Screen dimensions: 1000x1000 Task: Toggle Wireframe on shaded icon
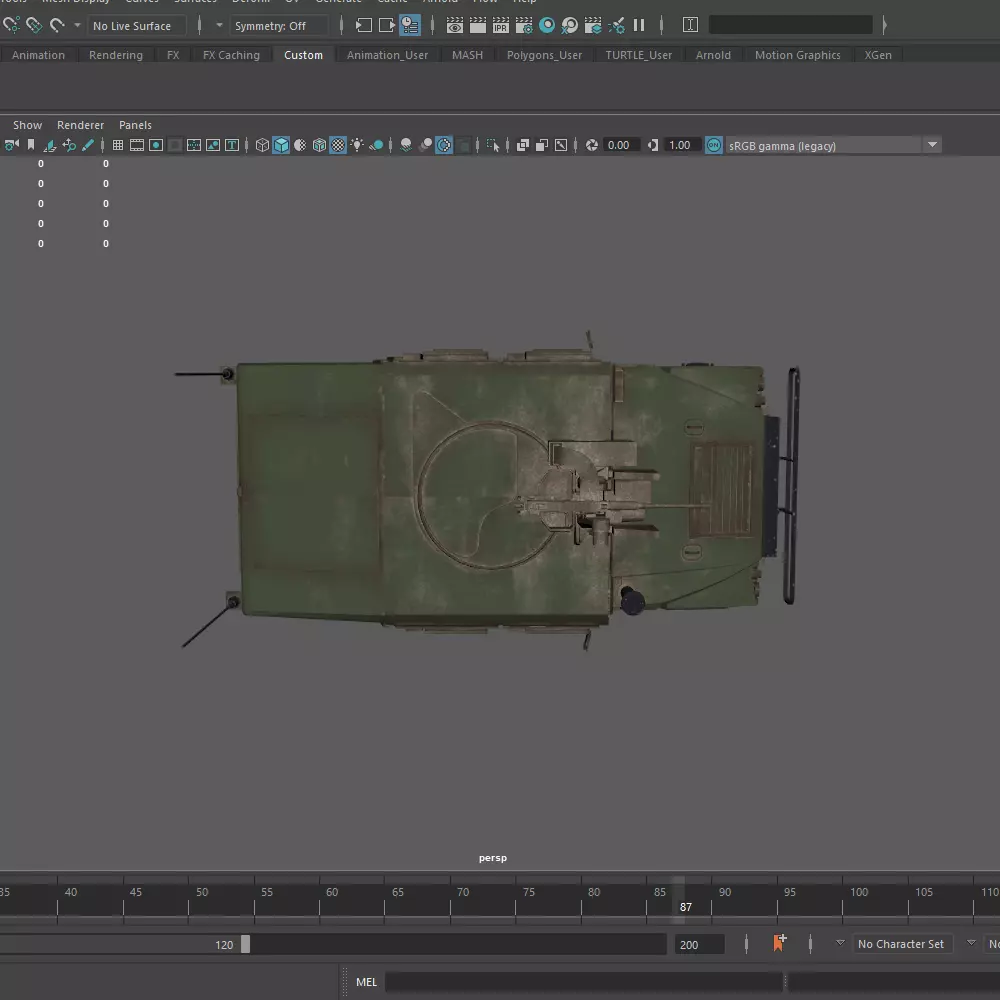(320, 145)
